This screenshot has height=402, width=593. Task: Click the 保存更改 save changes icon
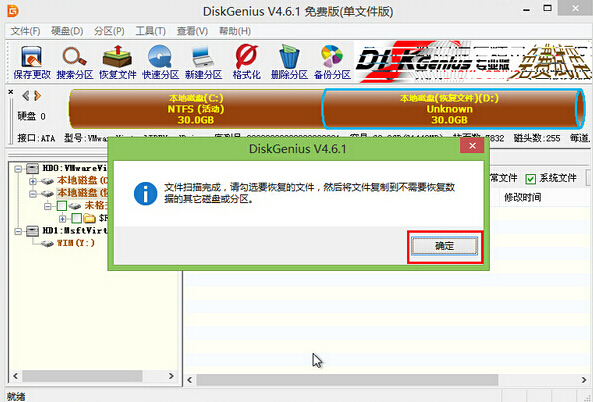[32, 62]
